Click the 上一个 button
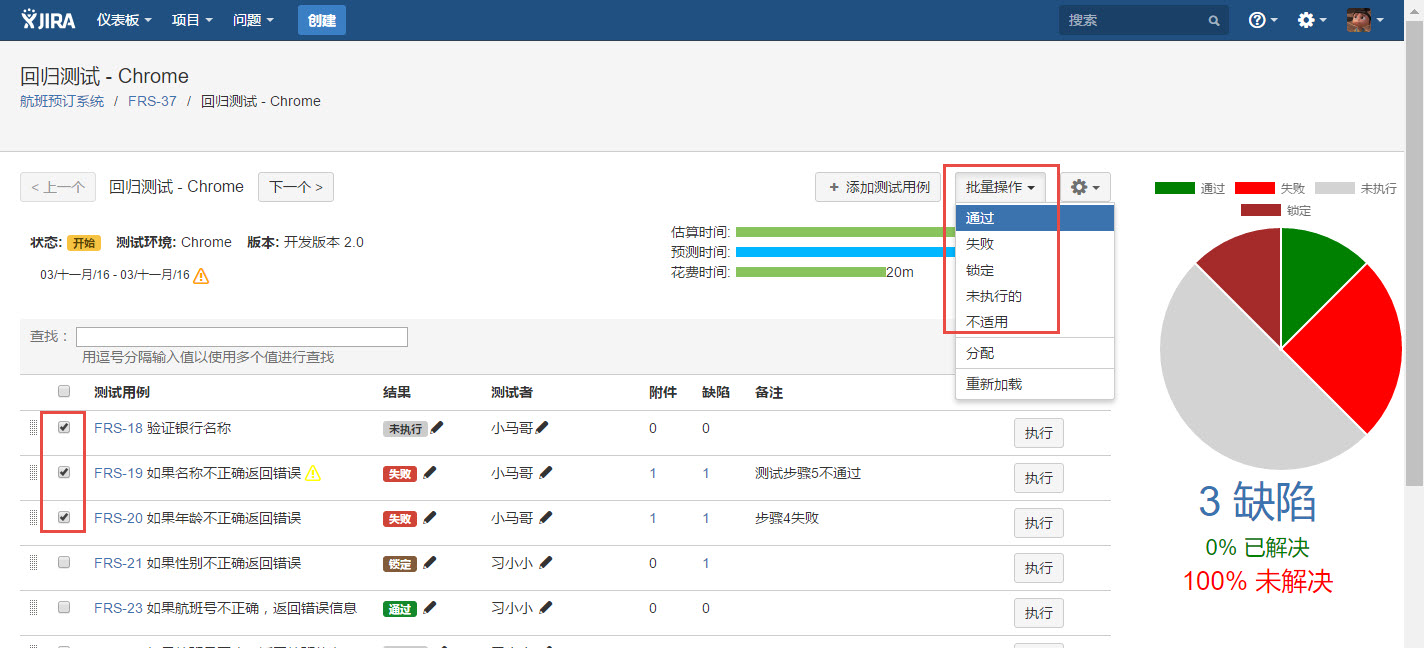 click(58, 187)
